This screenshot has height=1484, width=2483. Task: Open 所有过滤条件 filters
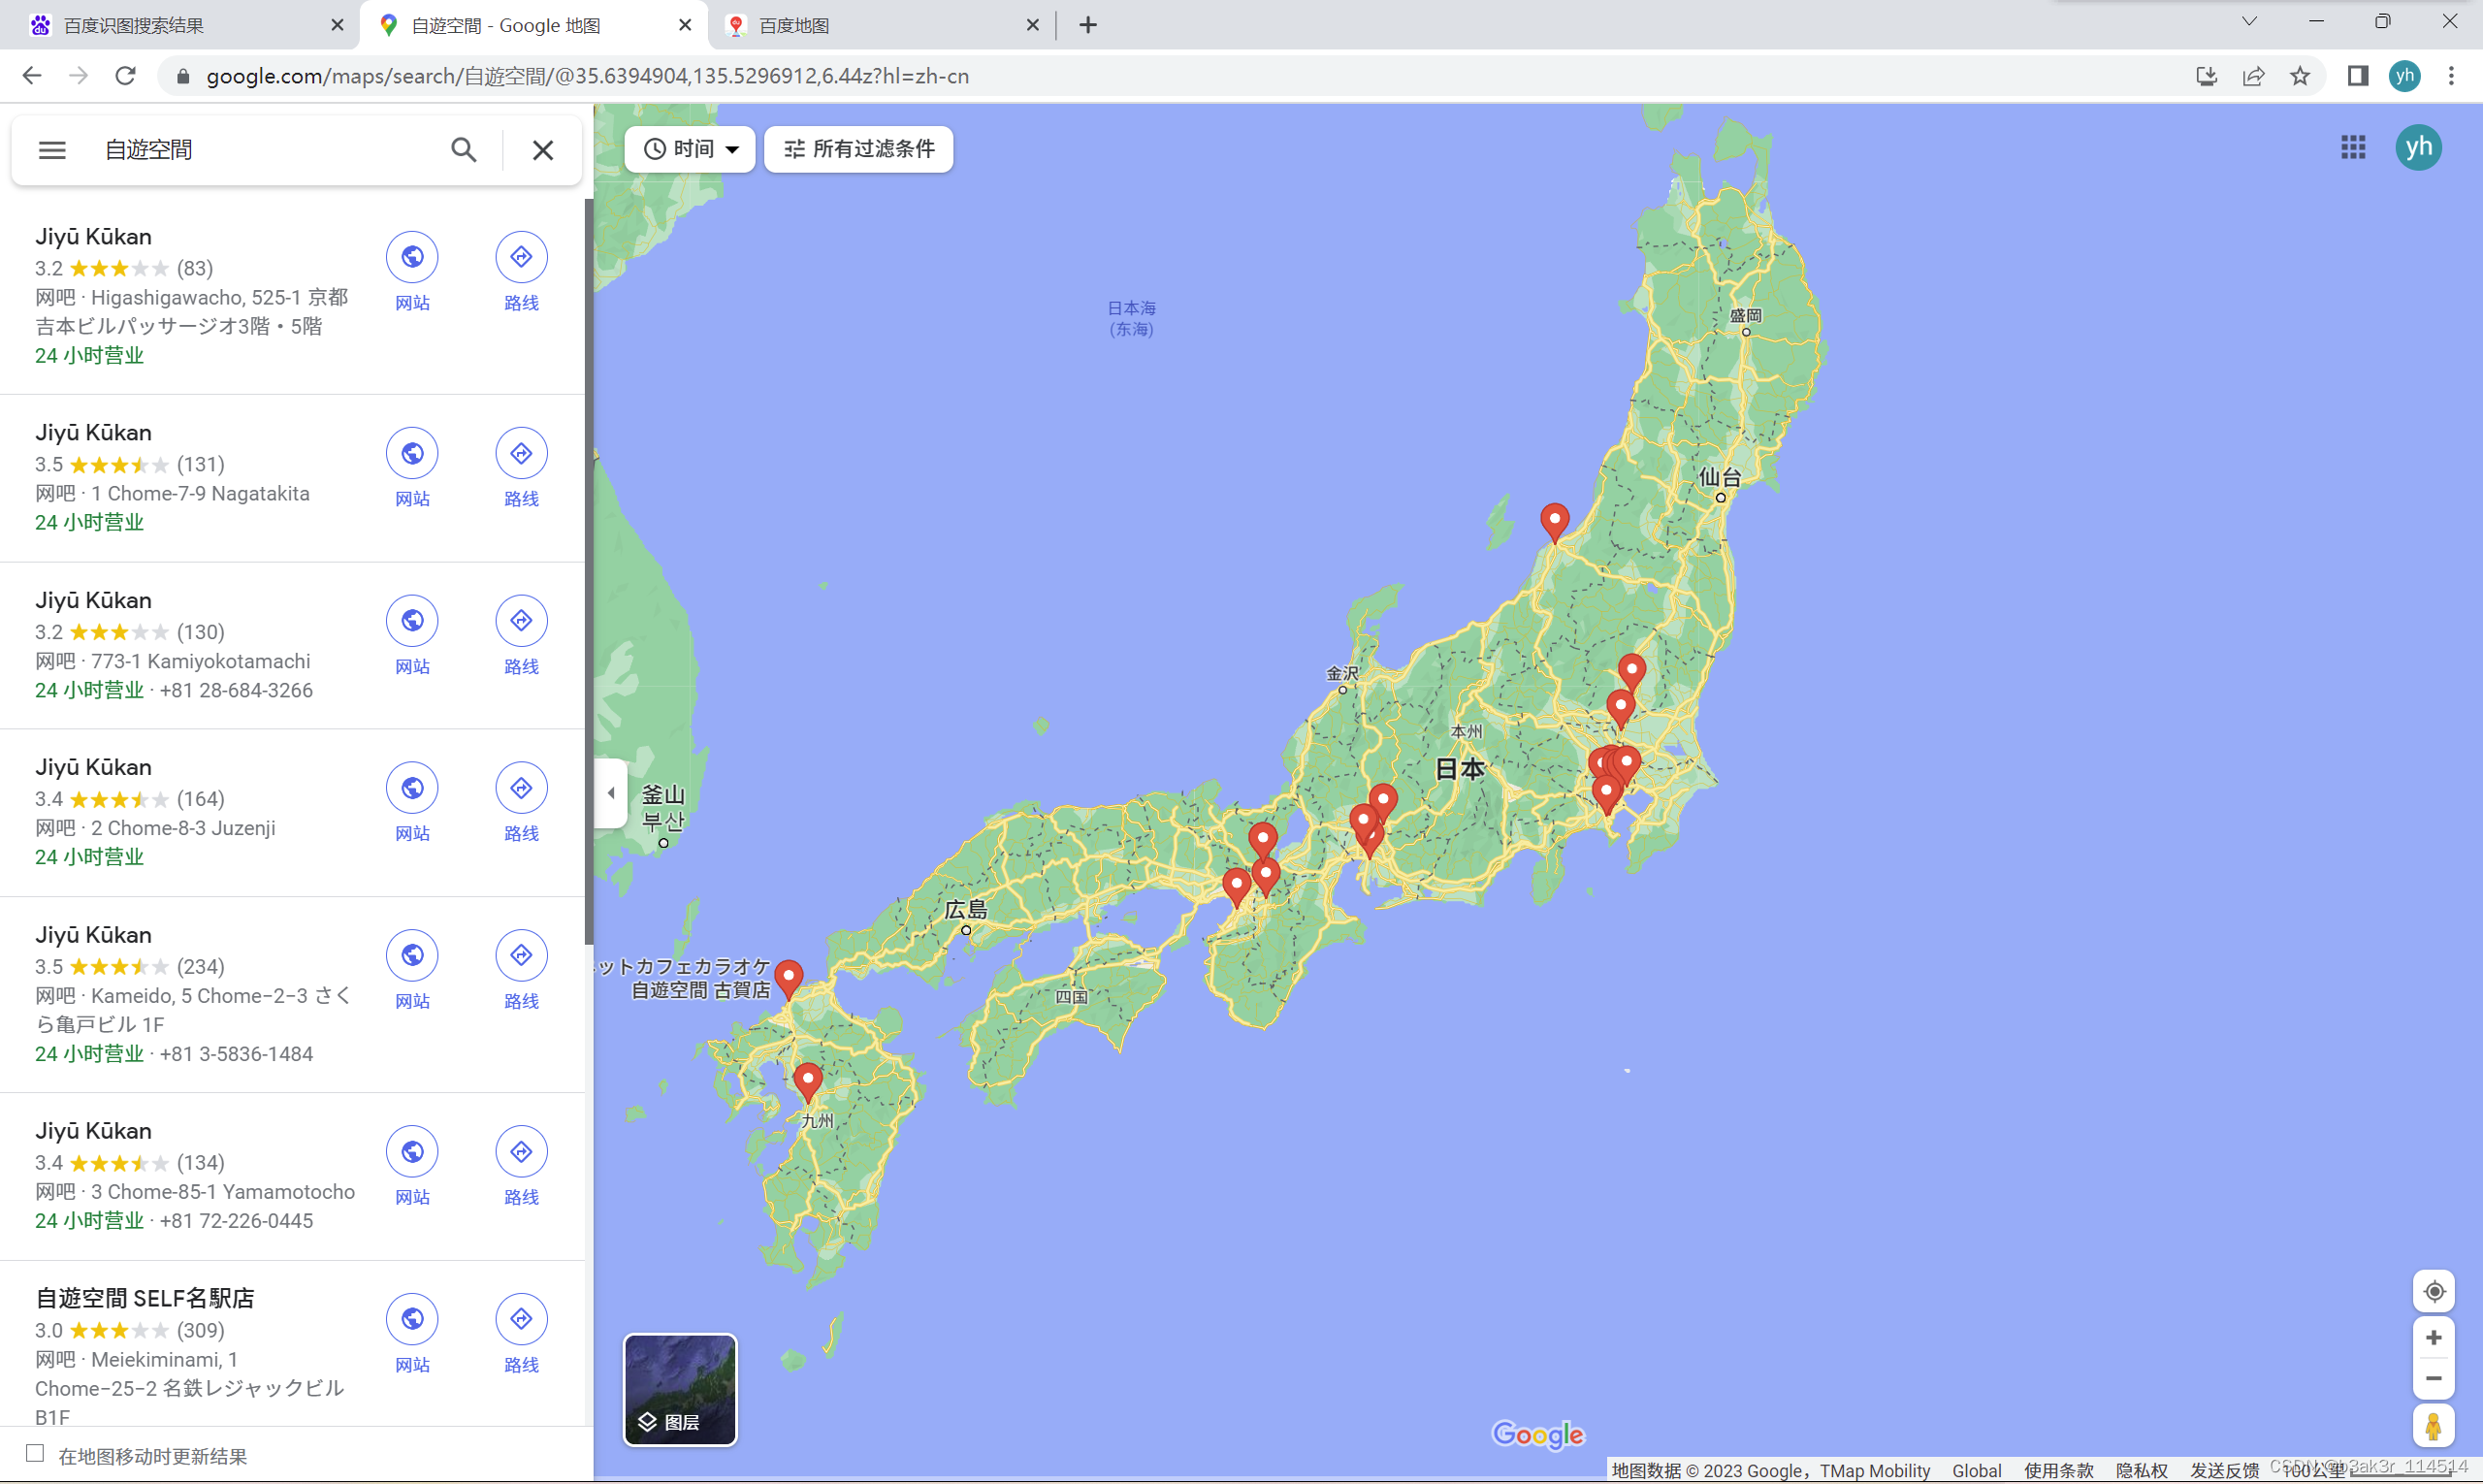(x=859, y=149)
